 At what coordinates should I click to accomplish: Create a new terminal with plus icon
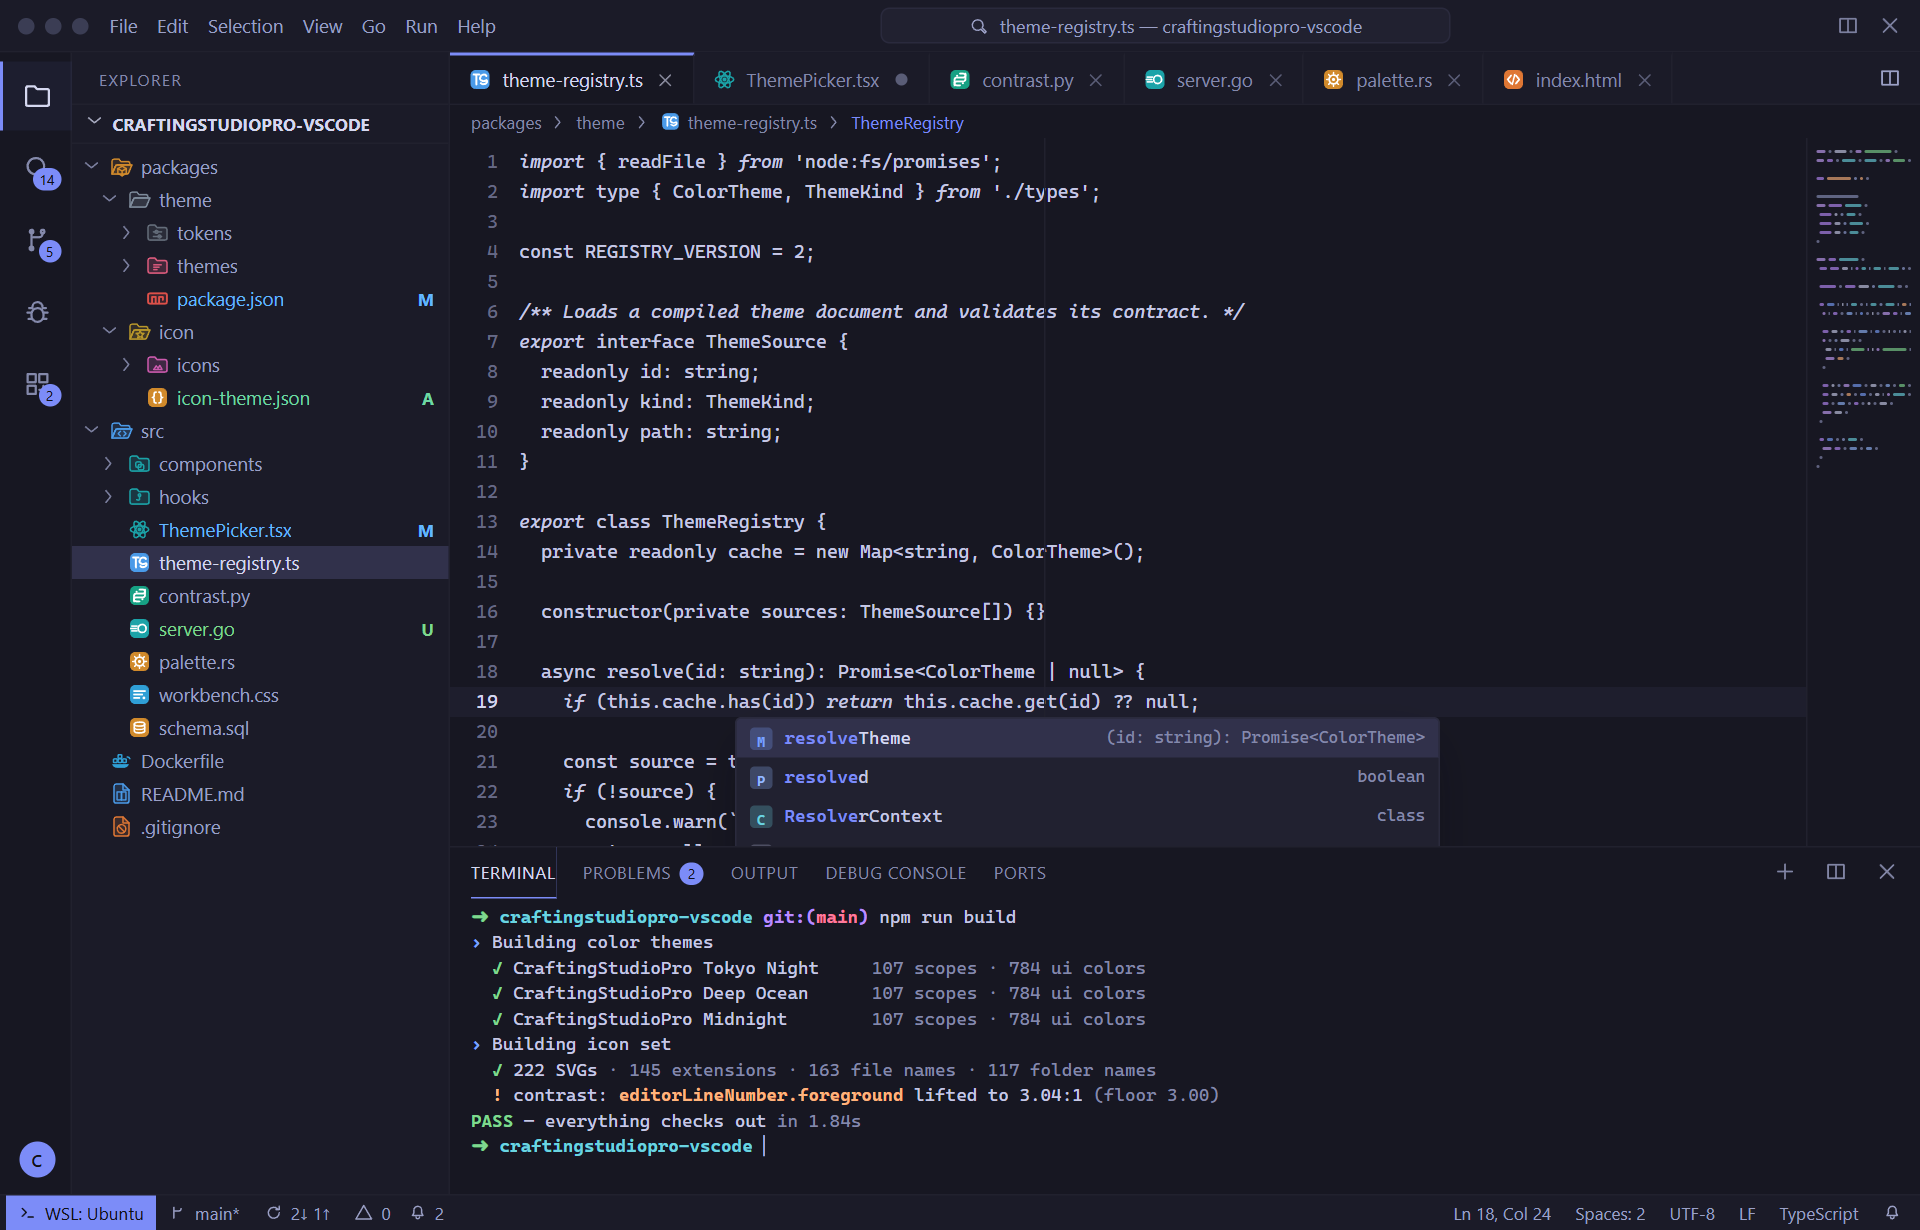pos(1785,872)
